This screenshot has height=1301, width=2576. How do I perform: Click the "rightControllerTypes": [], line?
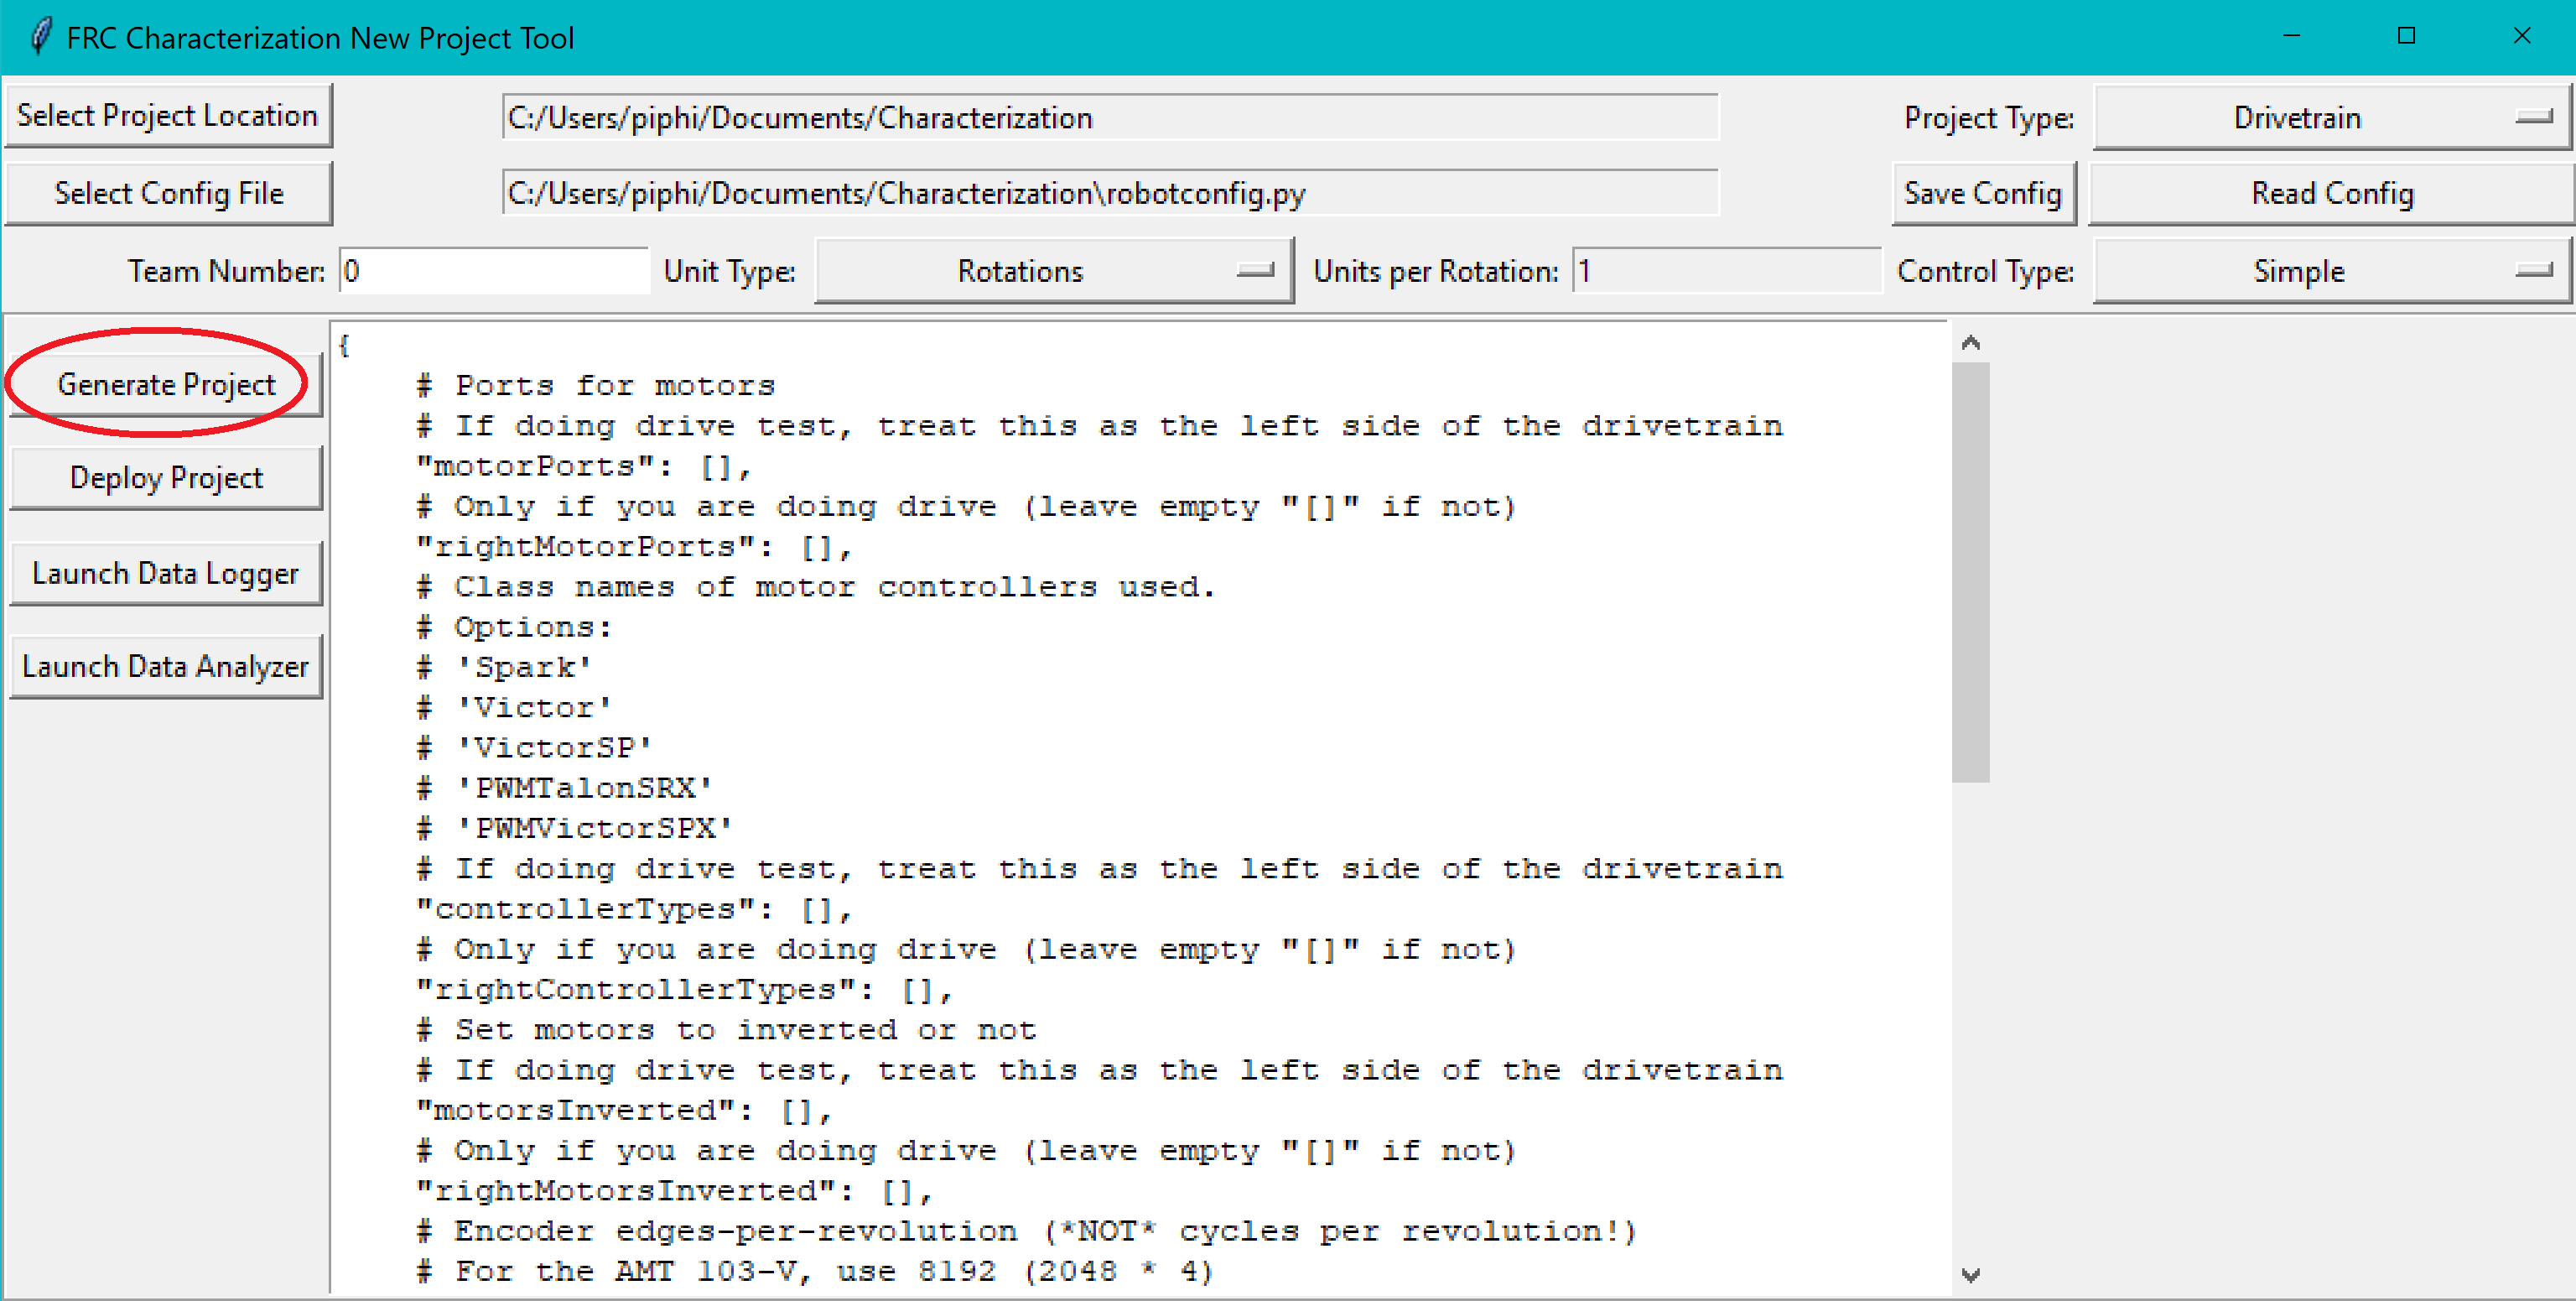coord(684,990)
